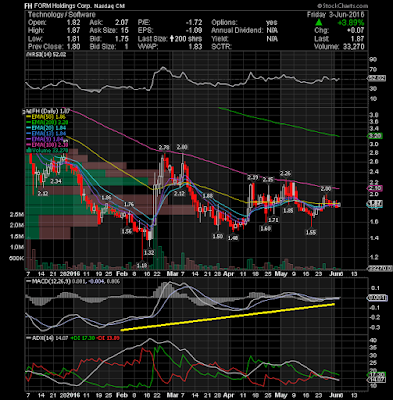The image size is (393, 400).
Task: Select the red -DI 13.89 label
Action: (108, 338)
